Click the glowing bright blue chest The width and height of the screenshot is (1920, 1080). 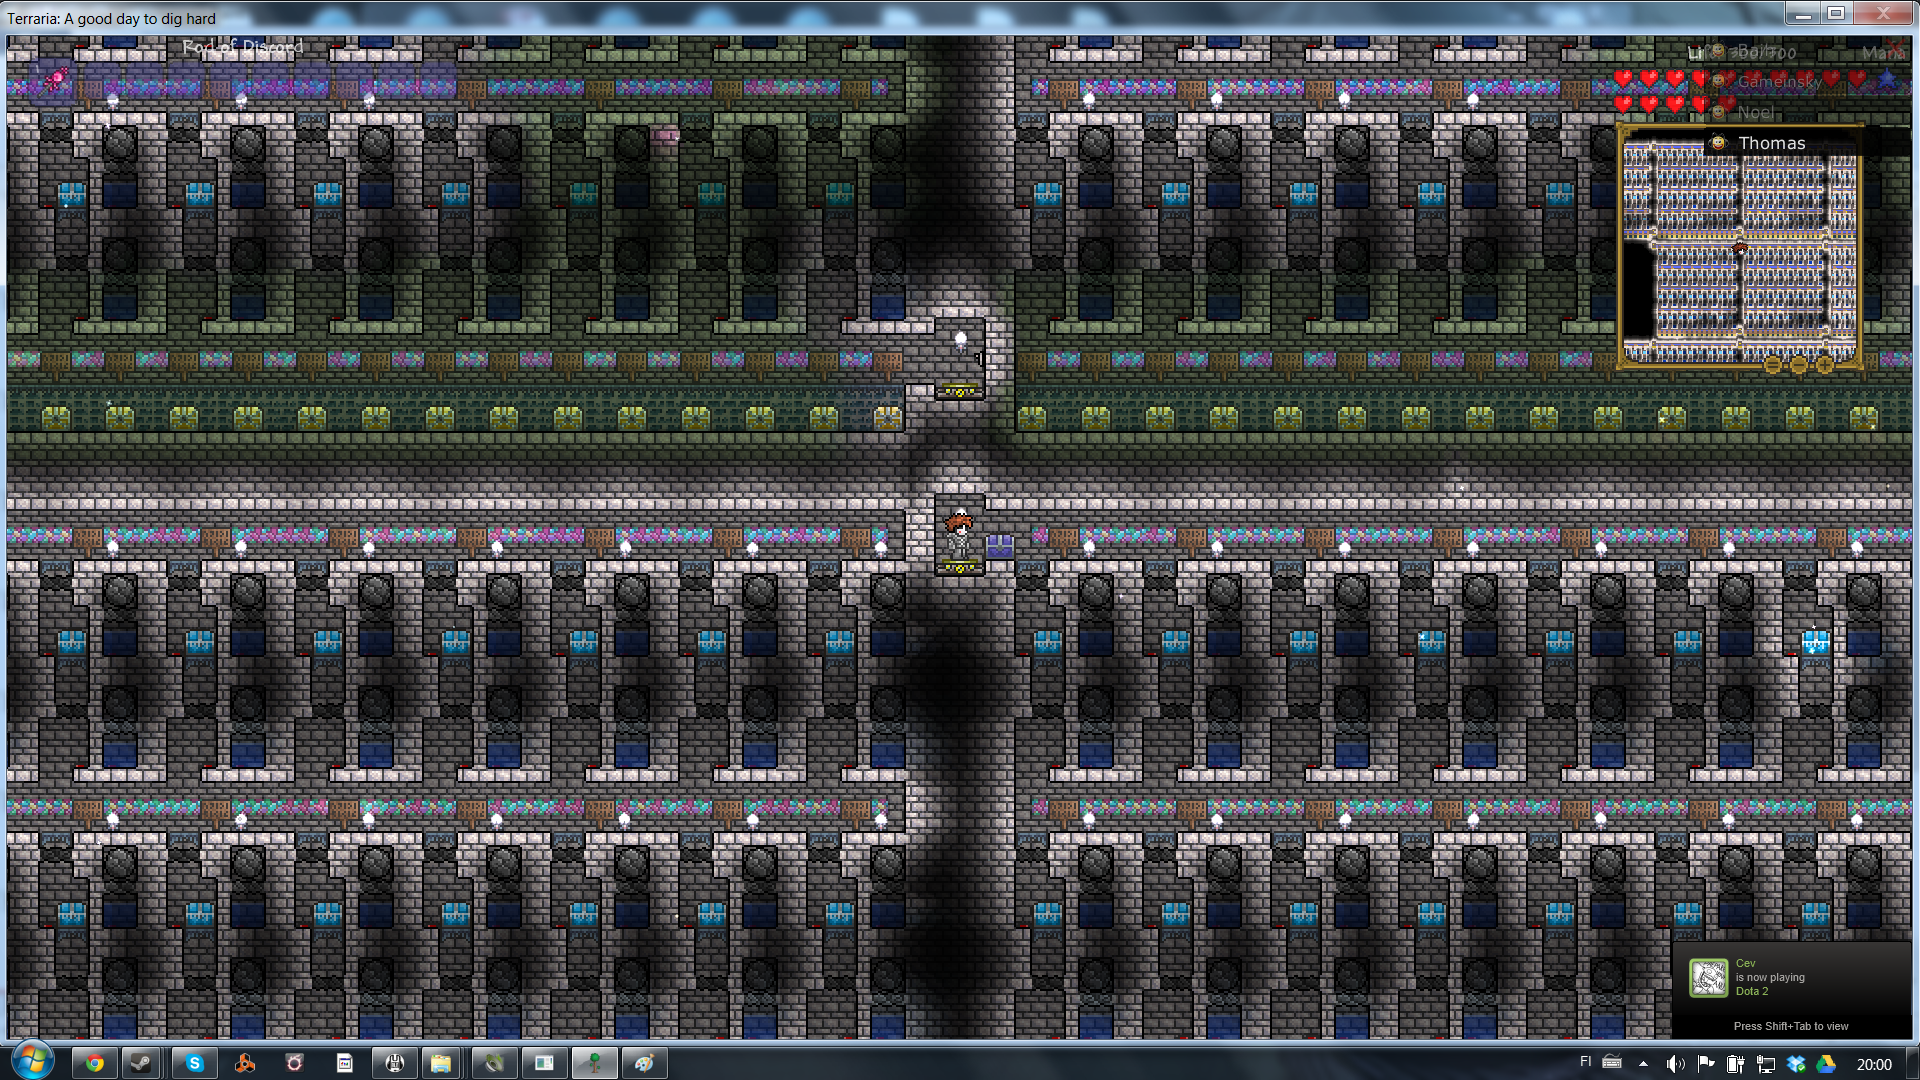click(1815, 641)
